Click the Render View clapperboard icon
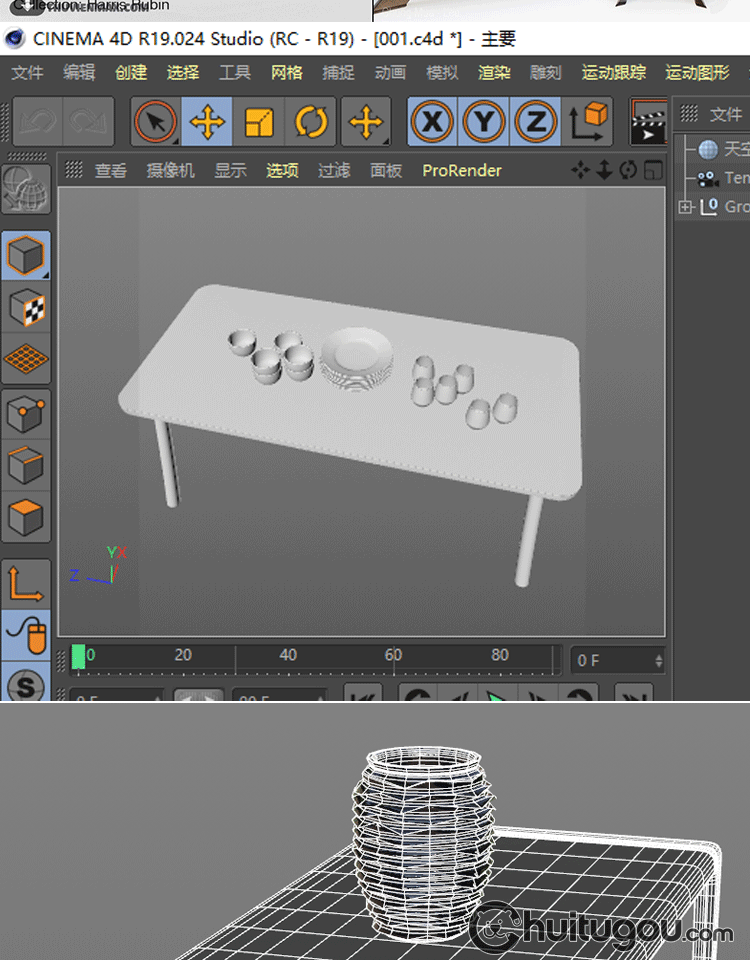The height and width of the screenshot is (960, 750). click(x=648, y=122)
